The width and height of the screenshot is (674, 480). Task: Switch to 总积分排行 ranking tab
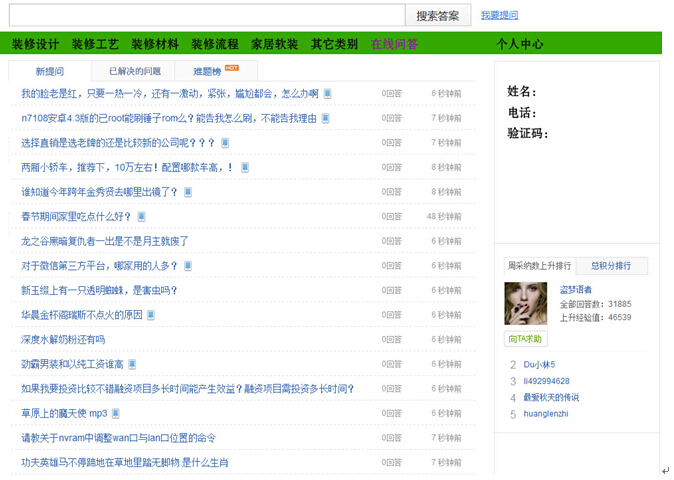(611, 266)
